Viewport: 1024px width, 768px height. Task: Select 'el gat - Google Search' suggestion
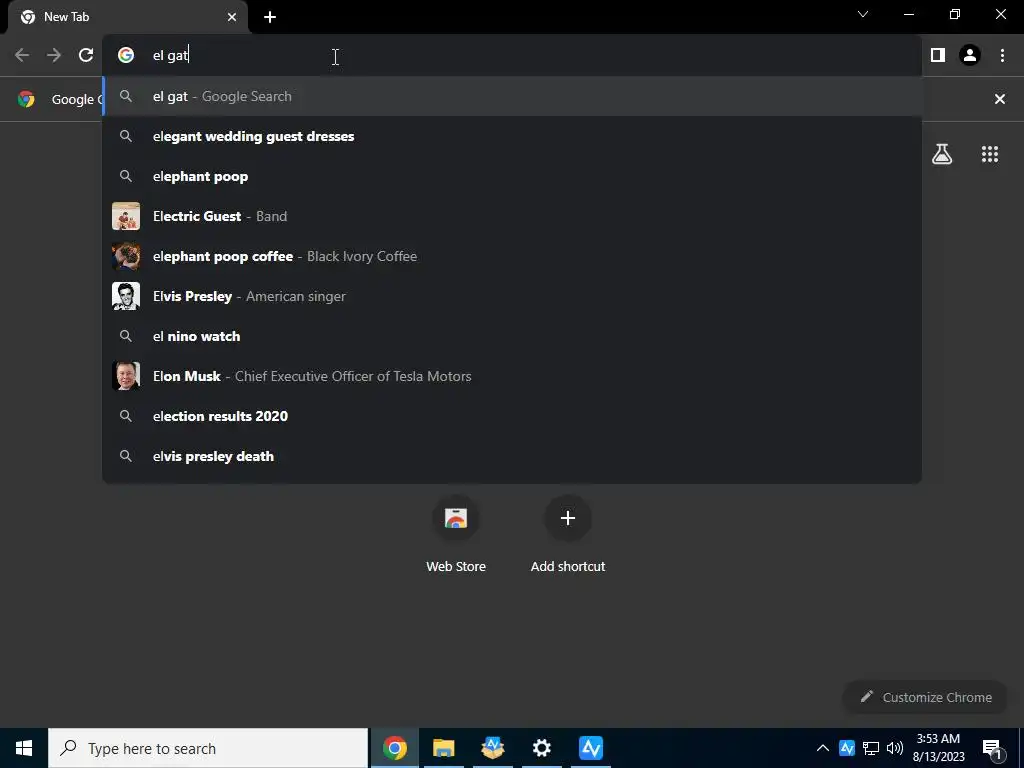point(512,97)
